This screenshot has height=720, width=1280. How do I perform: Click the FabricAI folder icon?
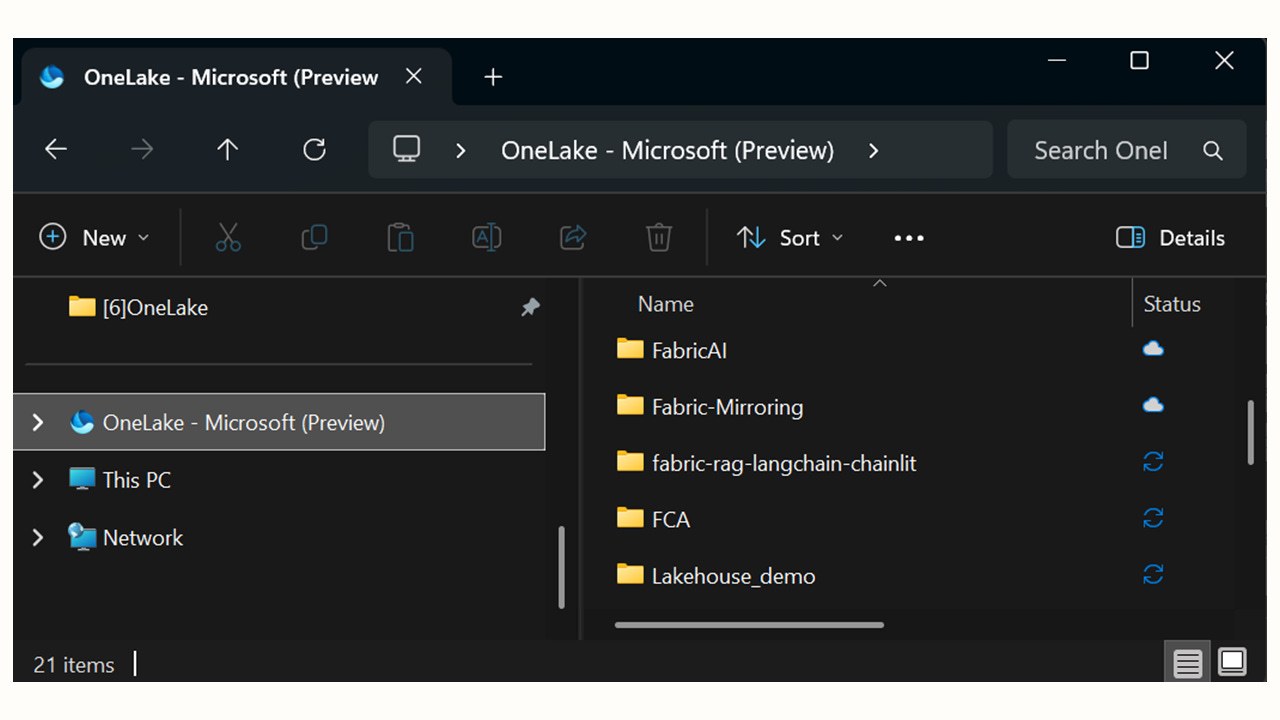pos(630,349)
